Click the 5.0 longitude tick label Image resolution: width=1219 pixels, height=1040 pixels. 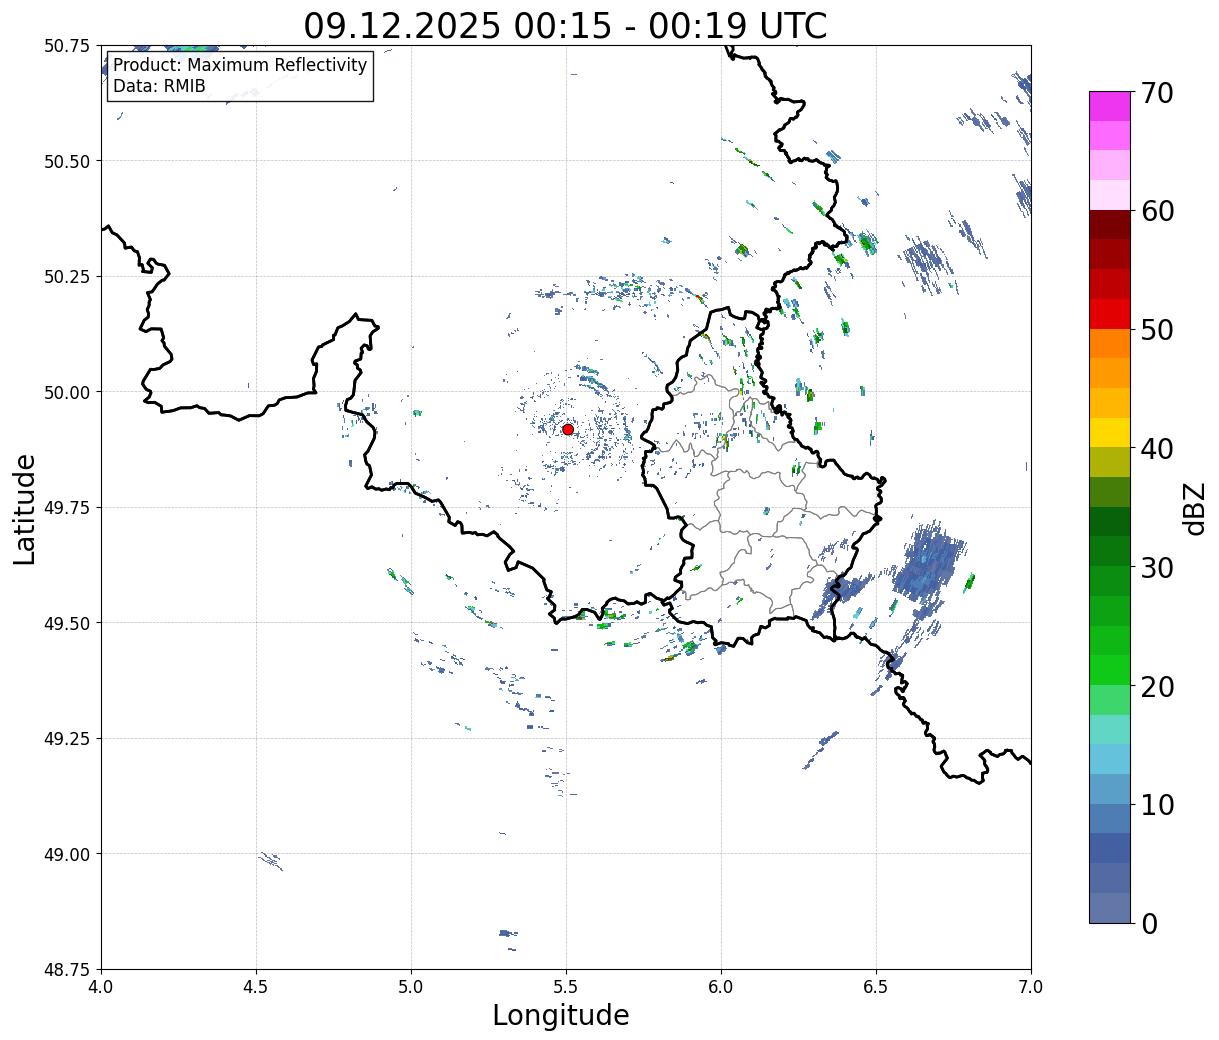411,987
